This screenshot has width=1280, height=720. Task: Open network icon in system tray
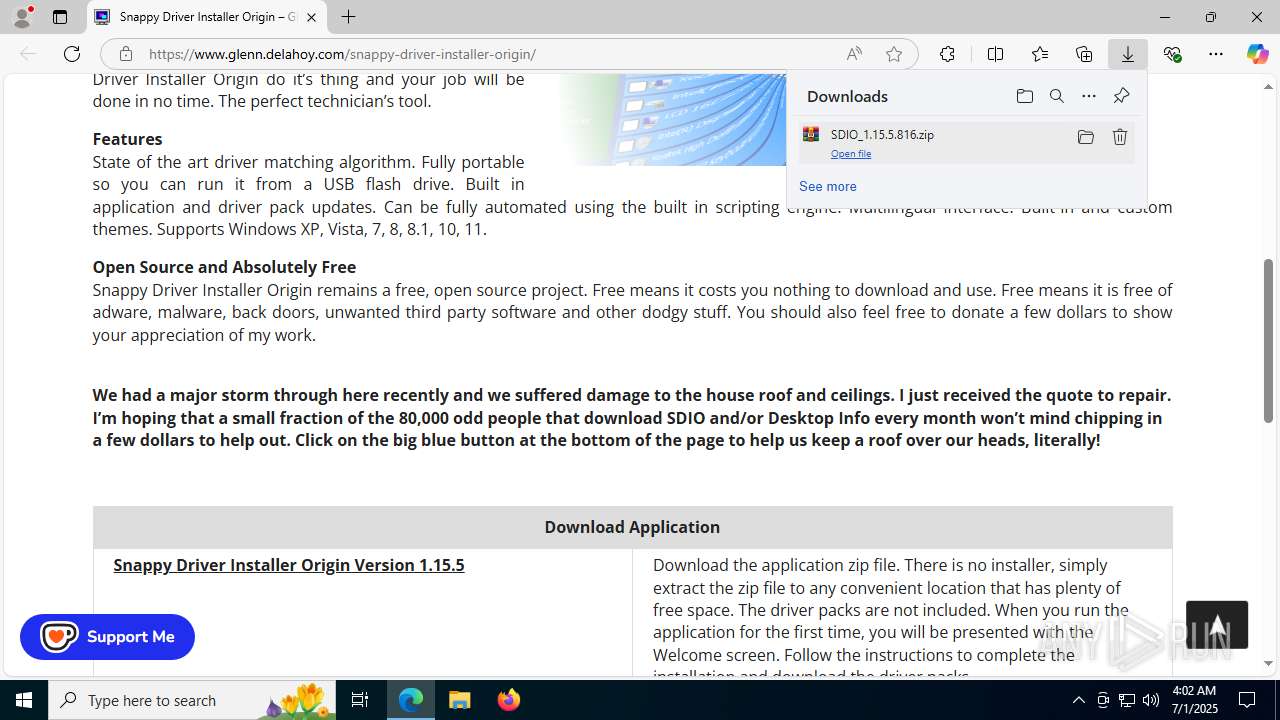point(1127,700)
